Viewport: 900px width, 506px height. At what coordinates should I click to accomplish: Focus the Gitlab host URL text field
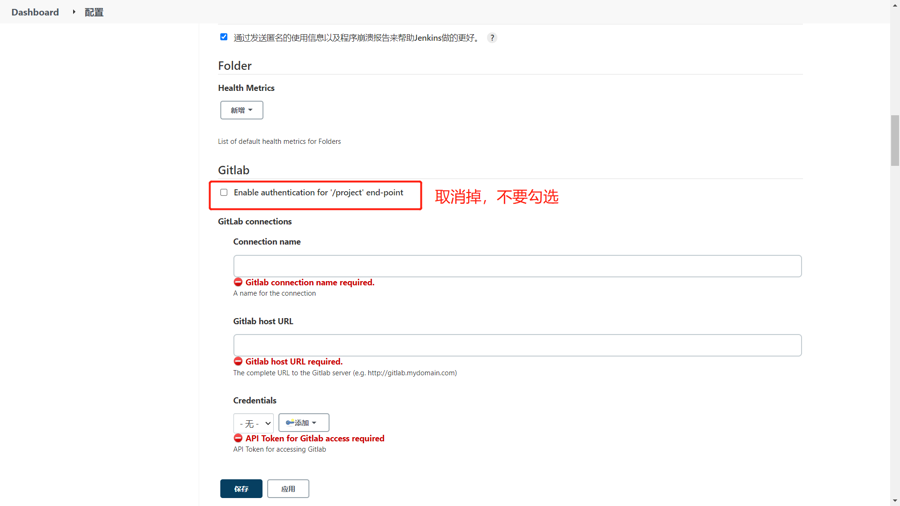click(517, 345)
